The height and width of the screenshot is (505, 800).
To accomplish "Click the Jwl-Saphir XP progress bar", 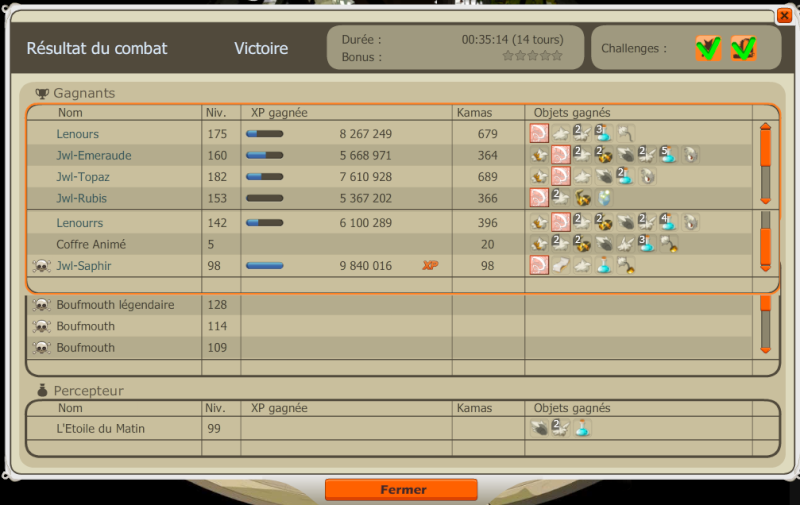I will coord(264,266).
